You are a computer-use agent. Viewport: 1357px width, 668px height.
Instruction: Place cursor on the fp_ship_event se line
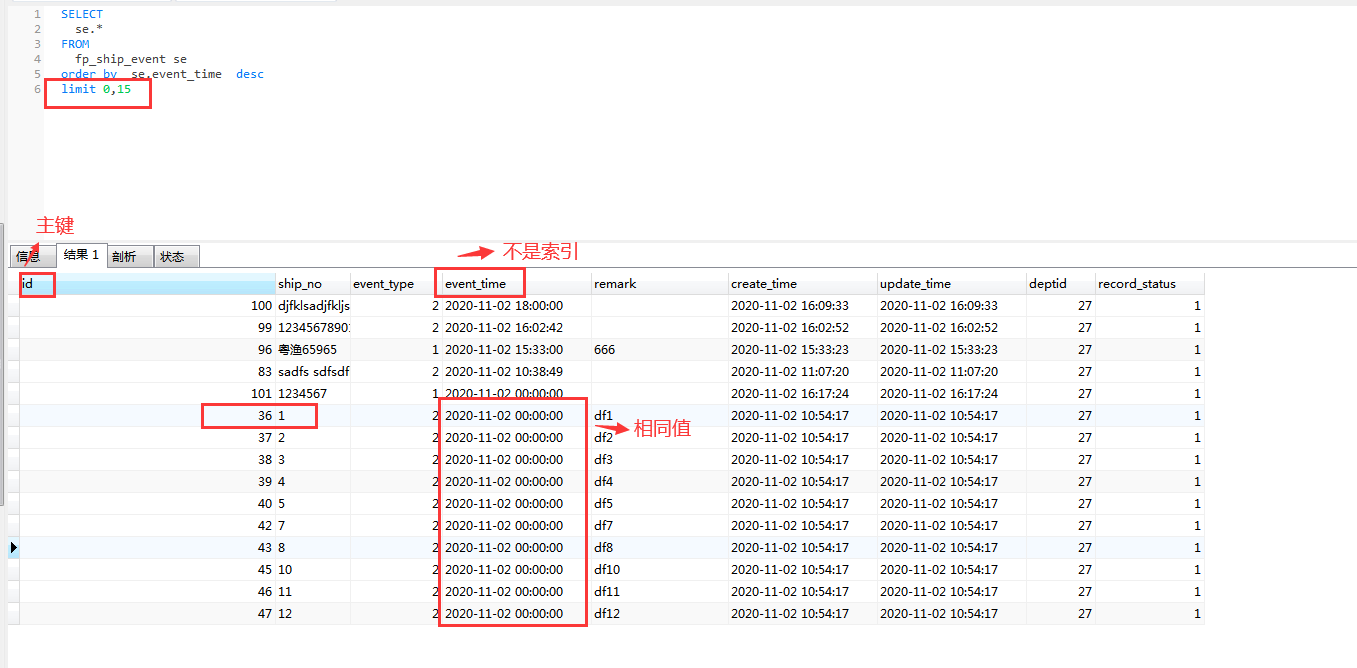coord(131,59)
